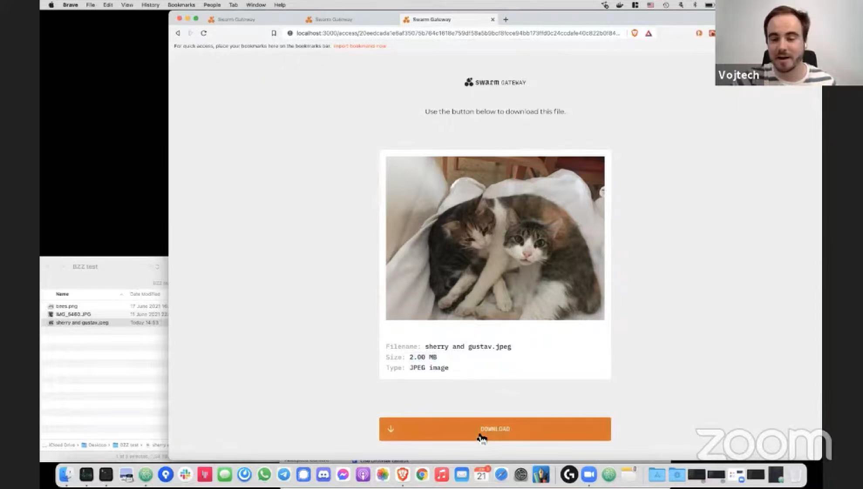Open WhatsApp from the Dock
Image resolution: width=863 pixels, height=489 pixels.
point(264,474)
